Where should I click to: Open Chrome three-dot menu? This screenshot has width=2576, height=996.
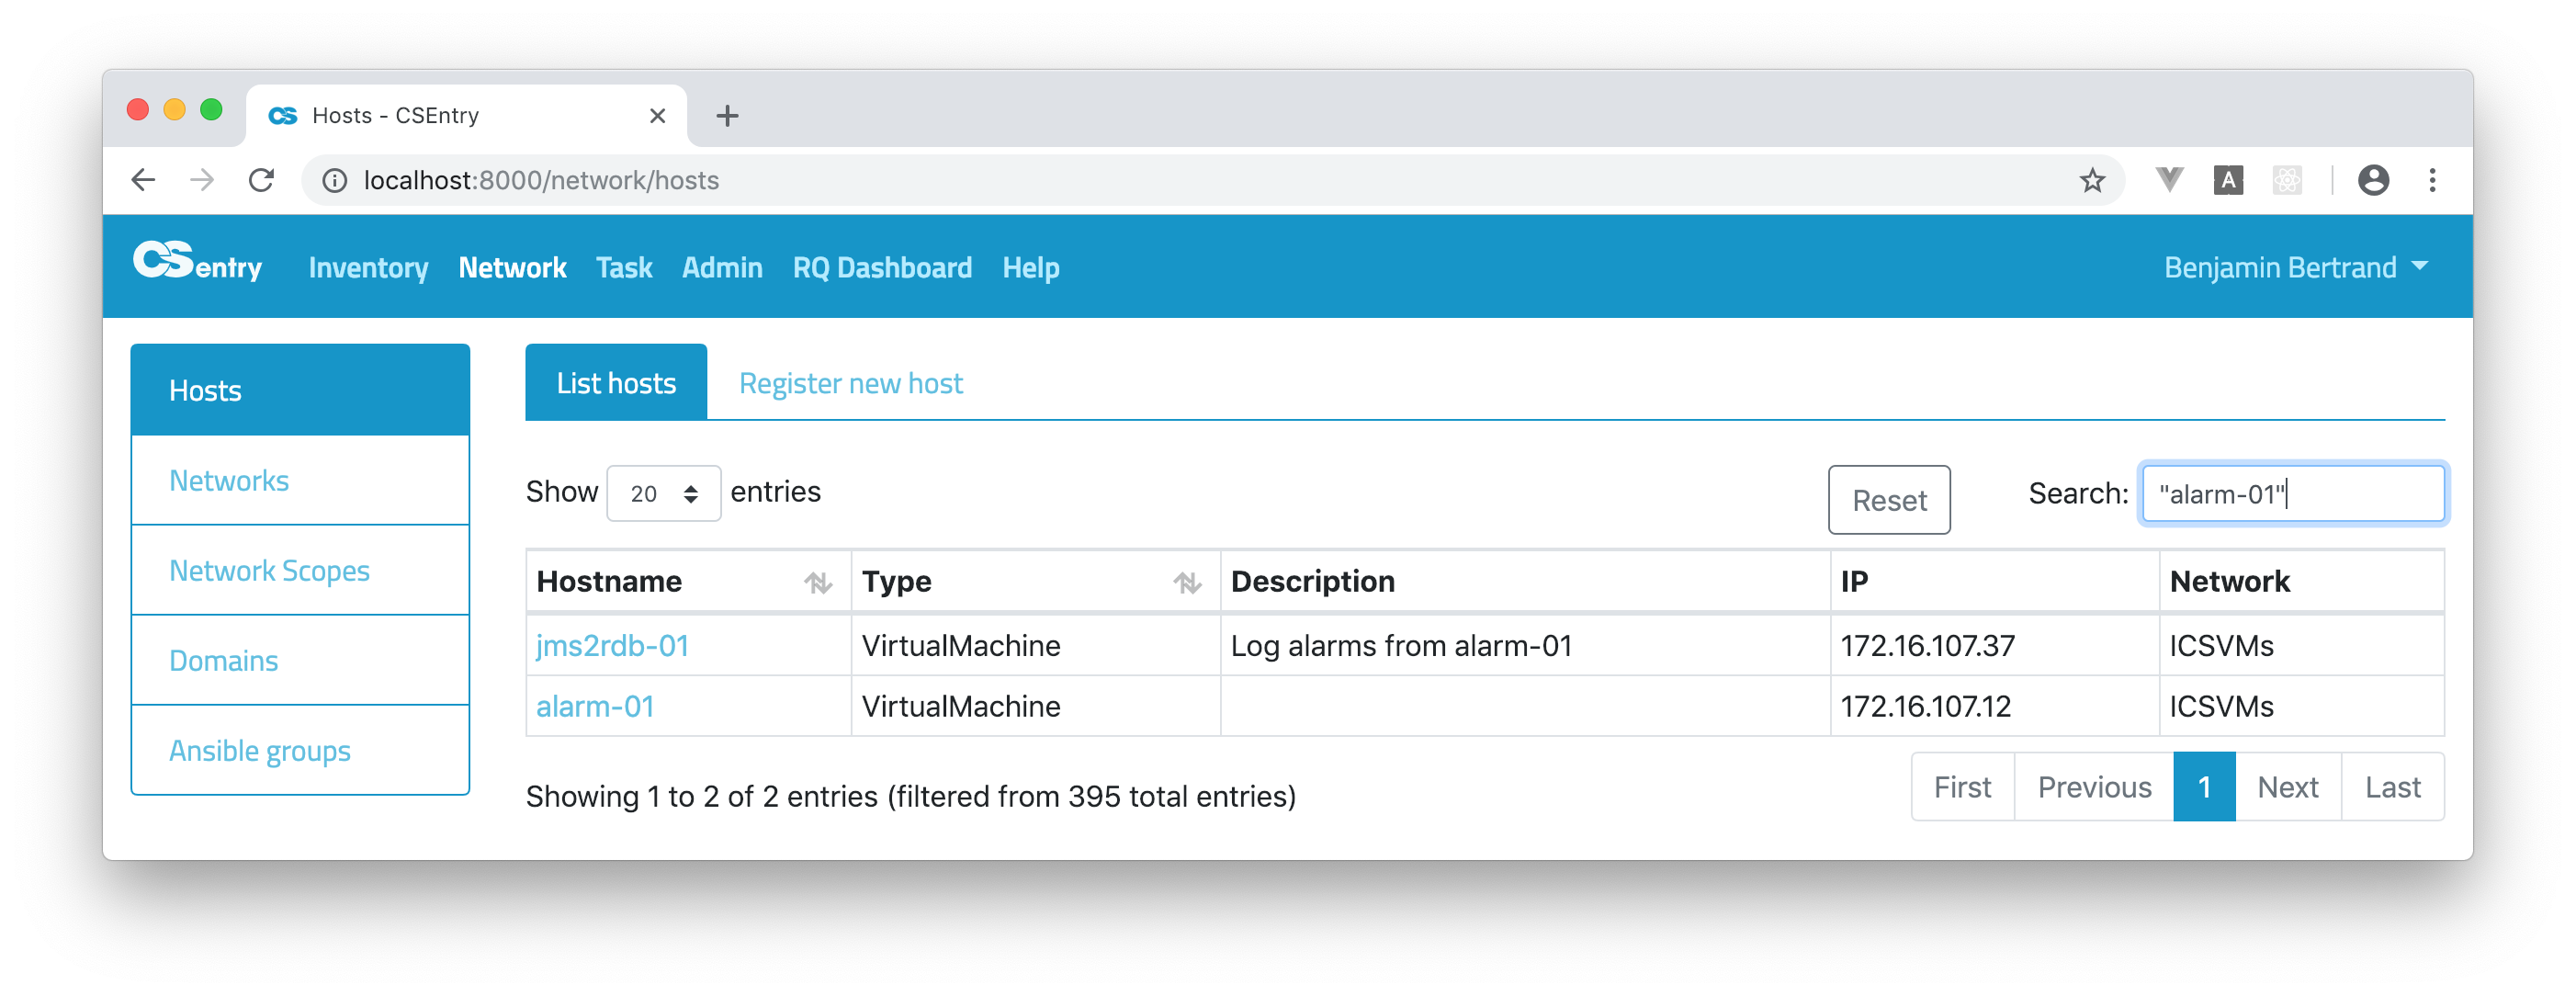coord(2432,181)
